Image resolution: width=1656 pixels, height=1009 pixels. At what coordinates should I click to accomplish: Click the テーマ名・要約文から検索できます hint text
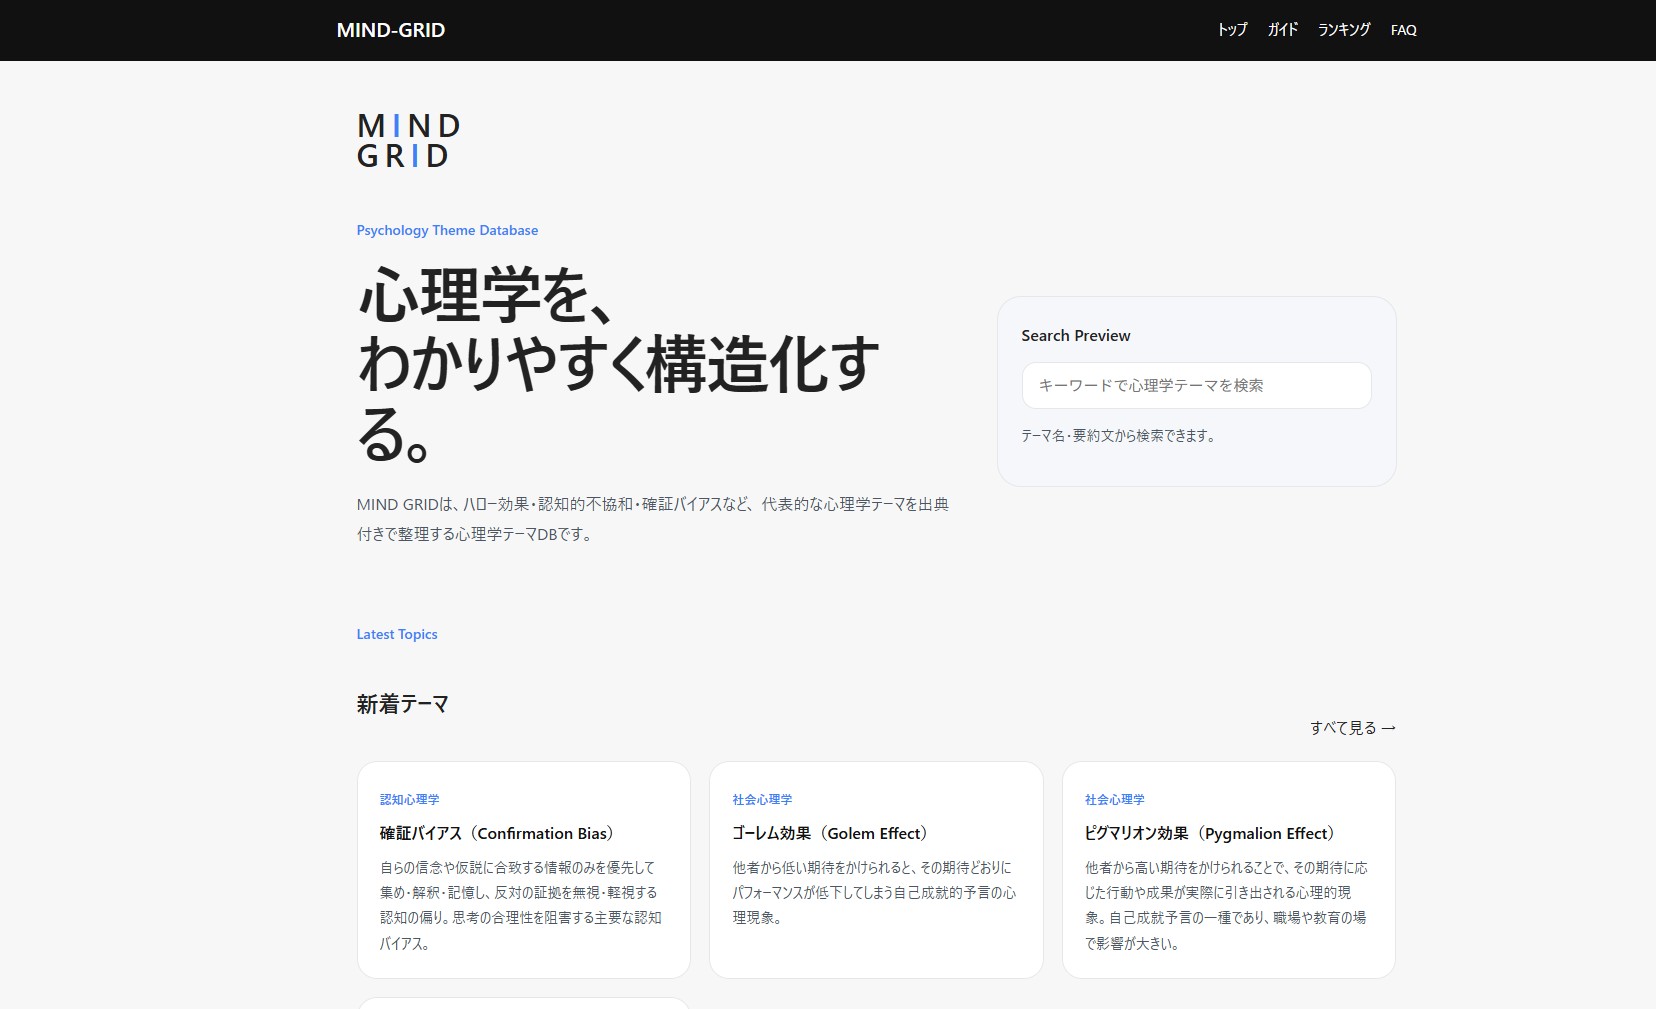click(1118, 436)
